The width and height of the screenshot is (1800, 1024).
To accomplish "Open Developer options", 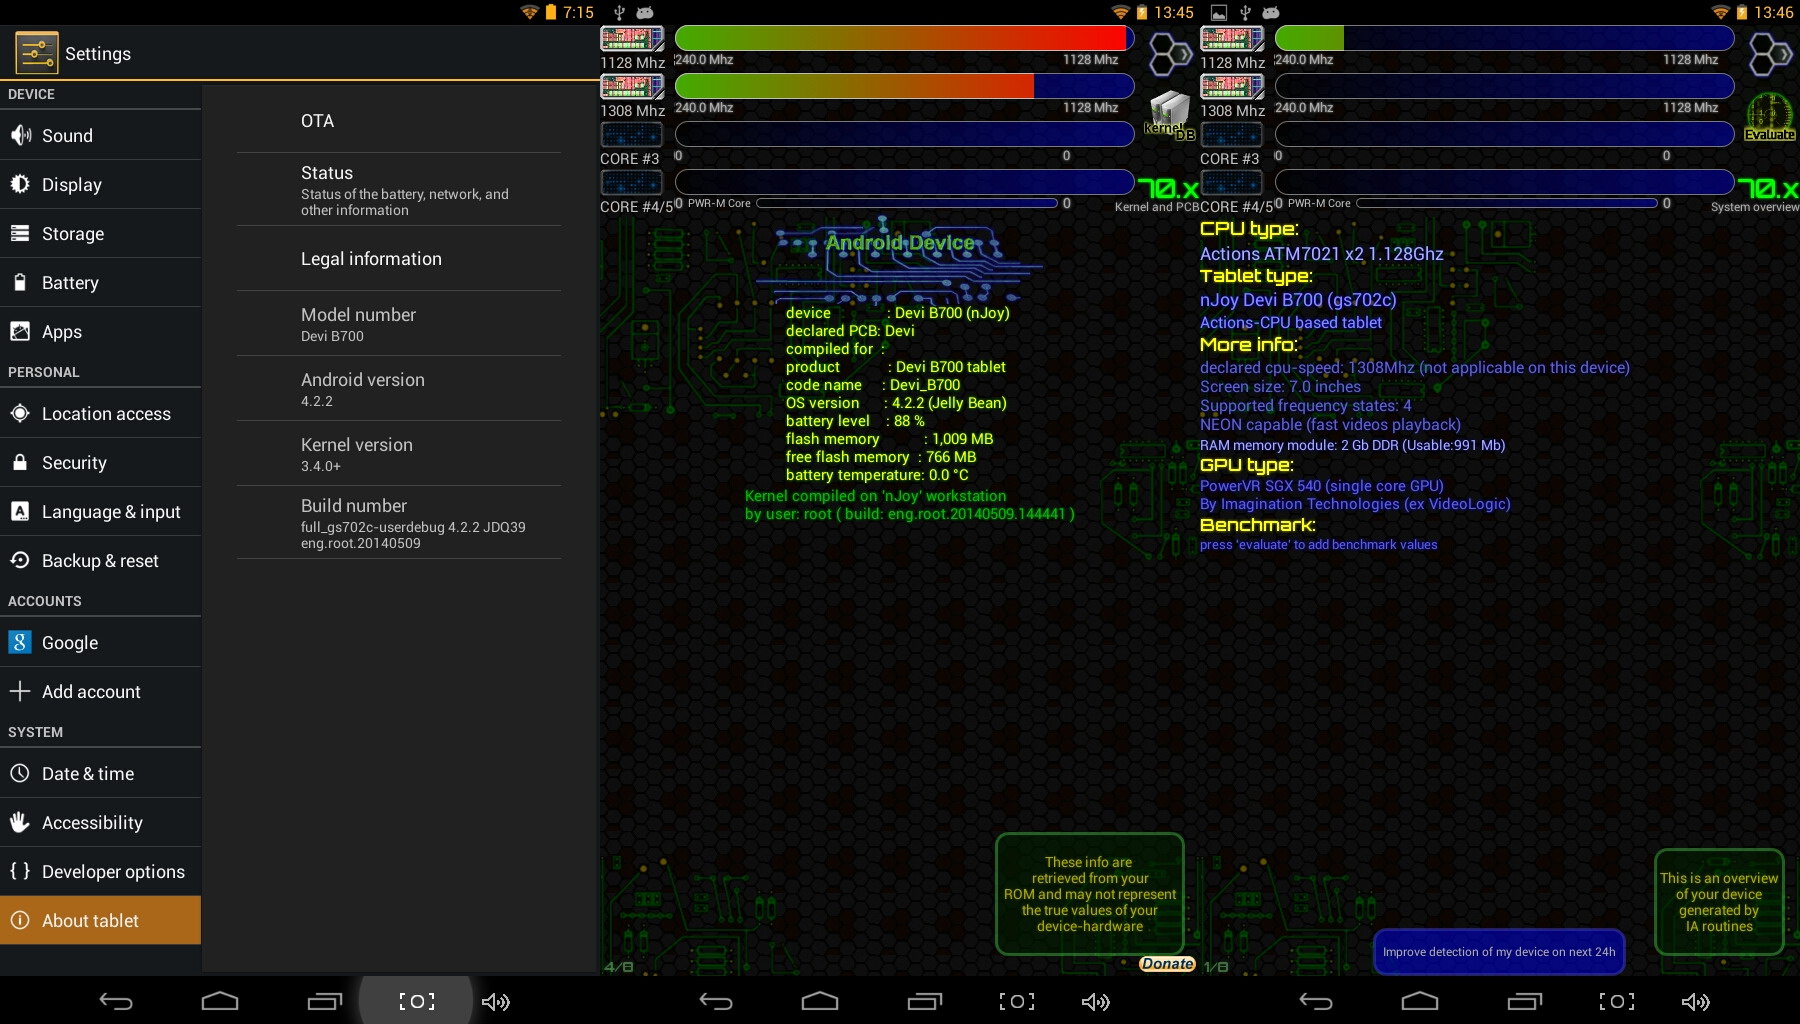I will [100, 871].
